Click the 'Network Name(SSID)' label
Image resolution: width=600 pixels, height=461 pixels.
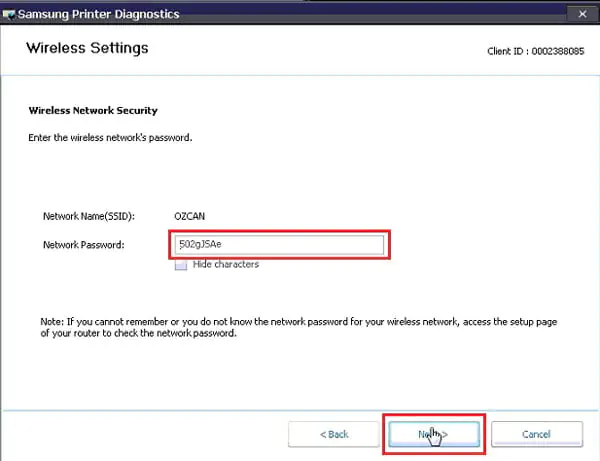click(x=95, y=216)
